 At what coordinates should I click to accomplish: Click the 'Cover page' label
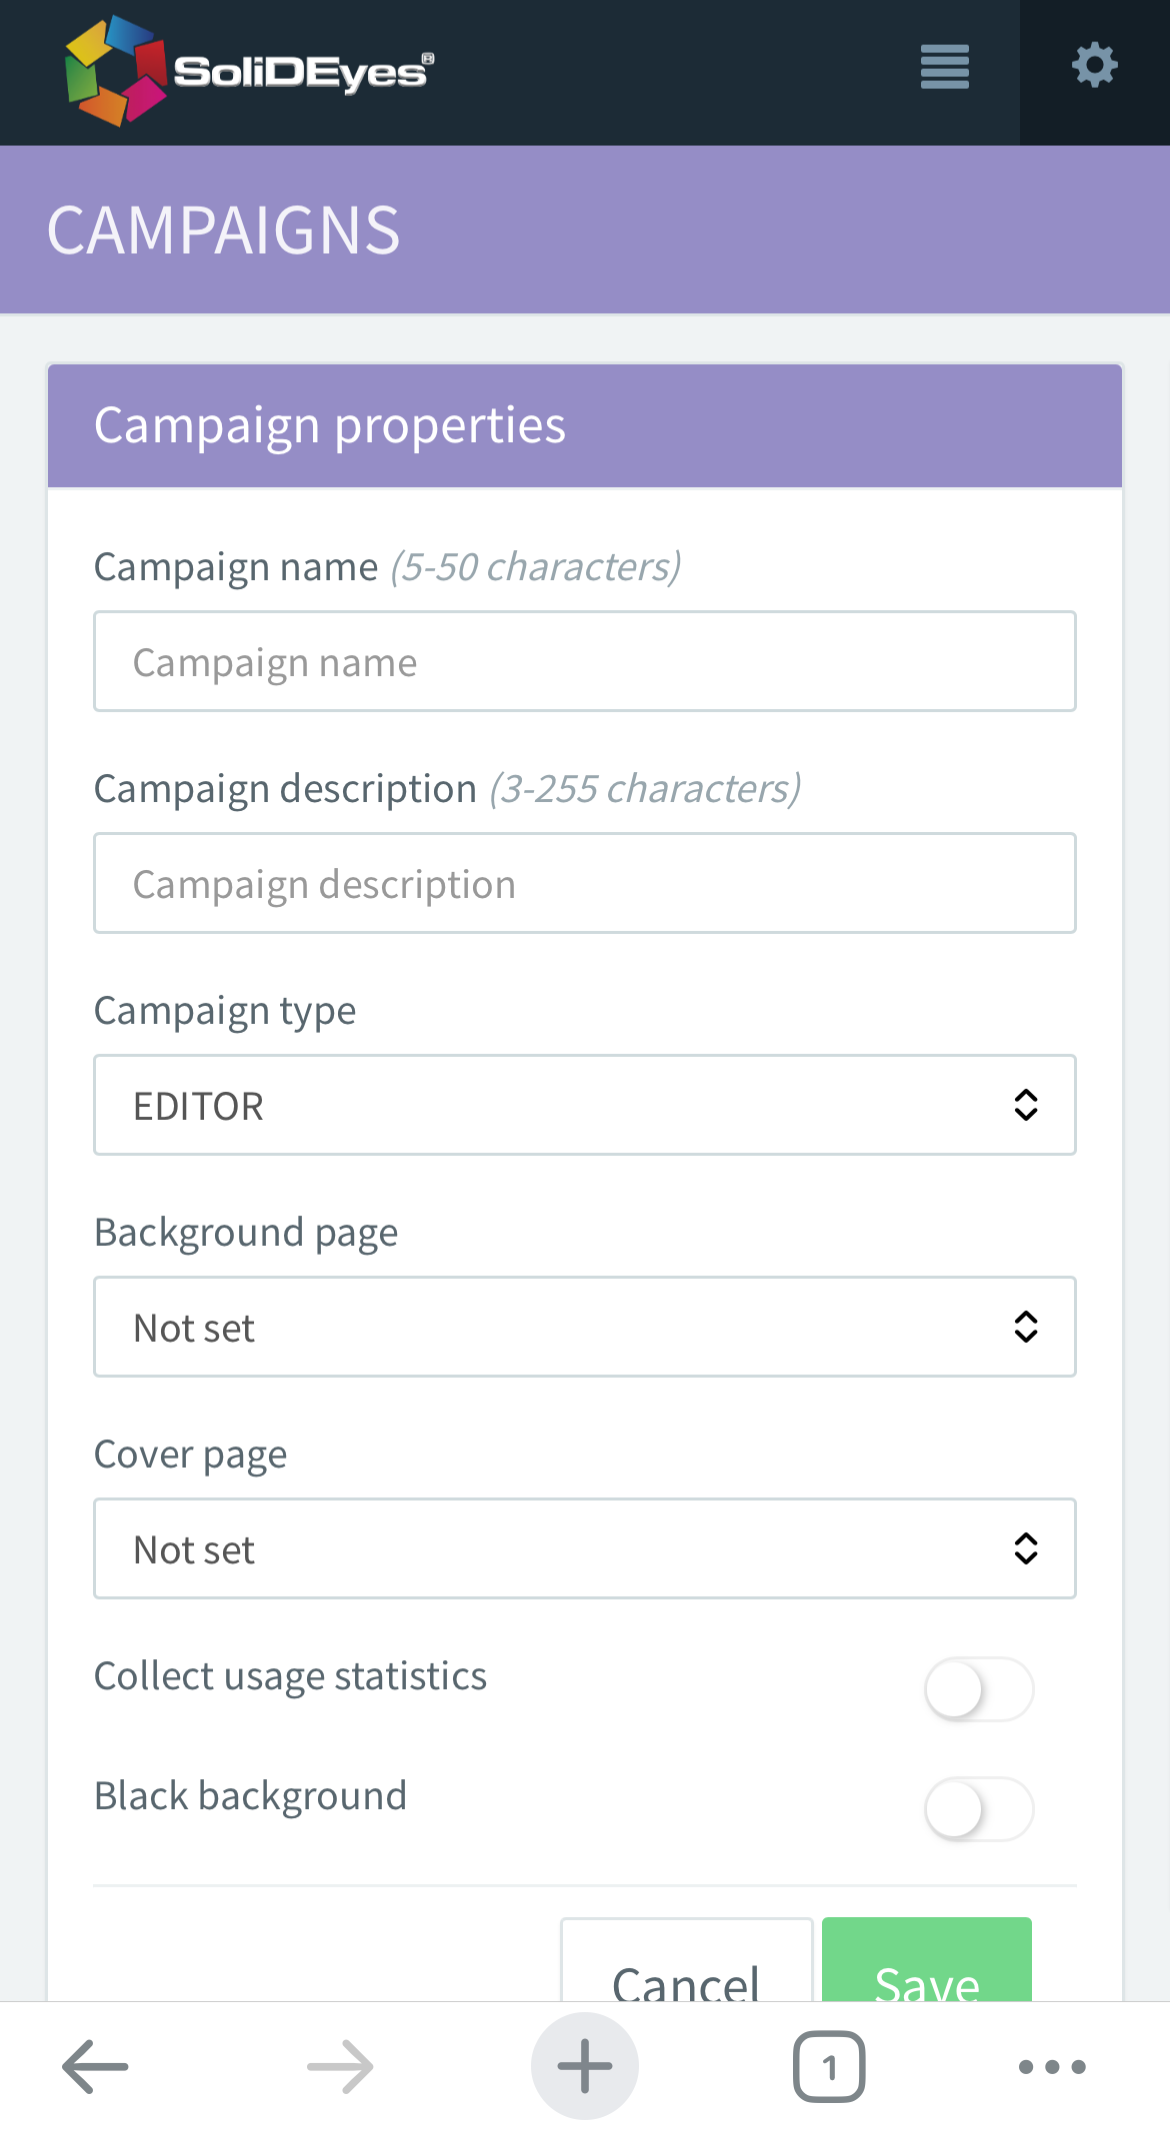[190, 1455]
